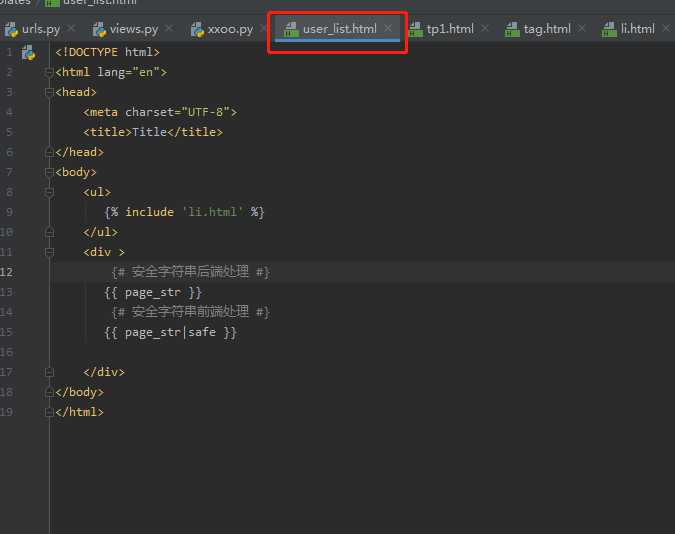The height and width of the screenshot is (534, 675).
Task: Click the comment on line 12
Action: (190, 272)
